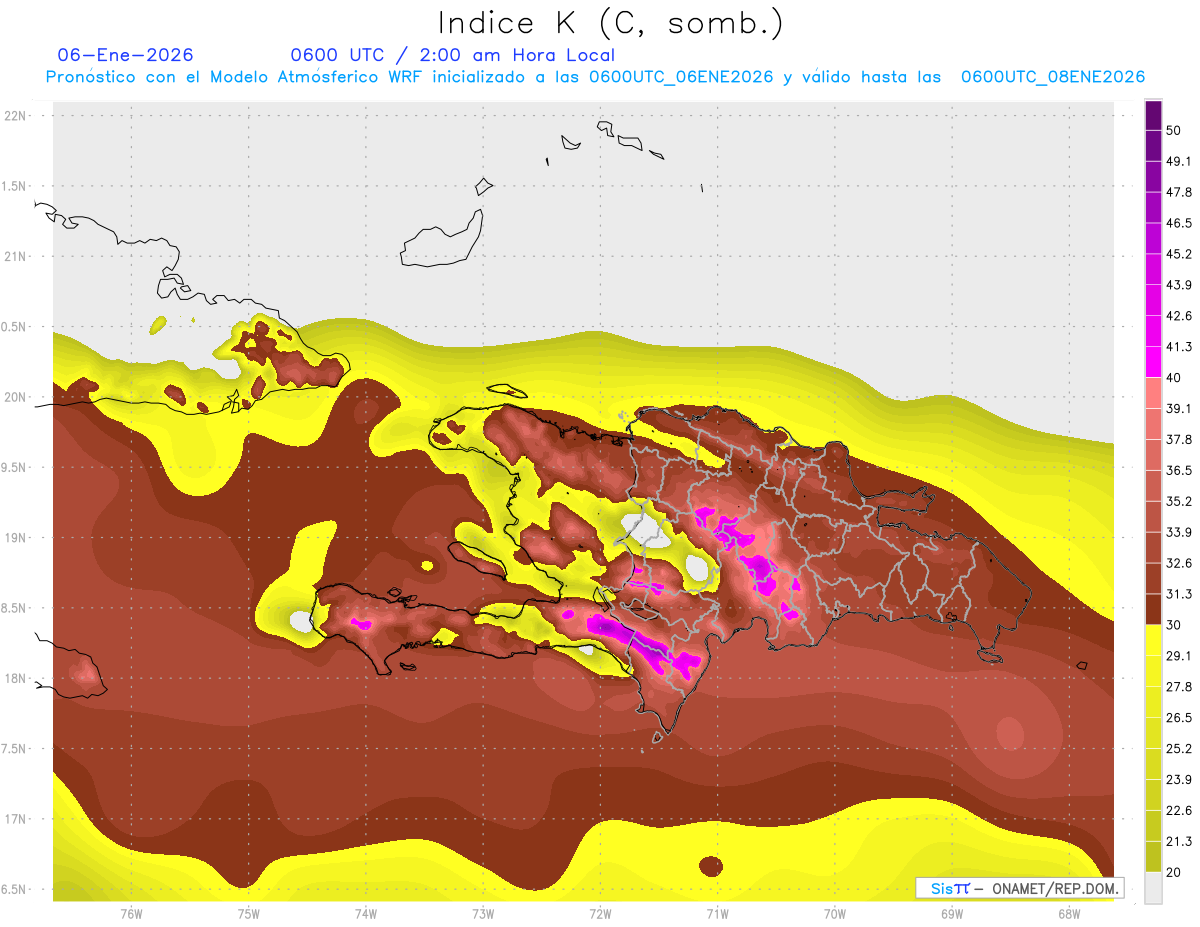Viewport: 1200px width, 927px height.
Task: Click the colorbar value label "30"
Action: coord(1173,625)
